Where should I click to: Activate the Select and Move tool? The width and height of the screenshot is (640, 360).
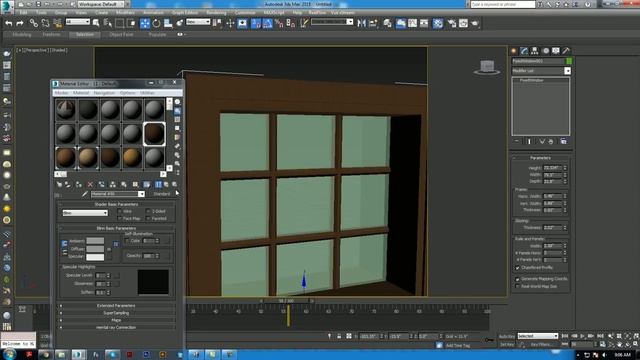point(145,23)
